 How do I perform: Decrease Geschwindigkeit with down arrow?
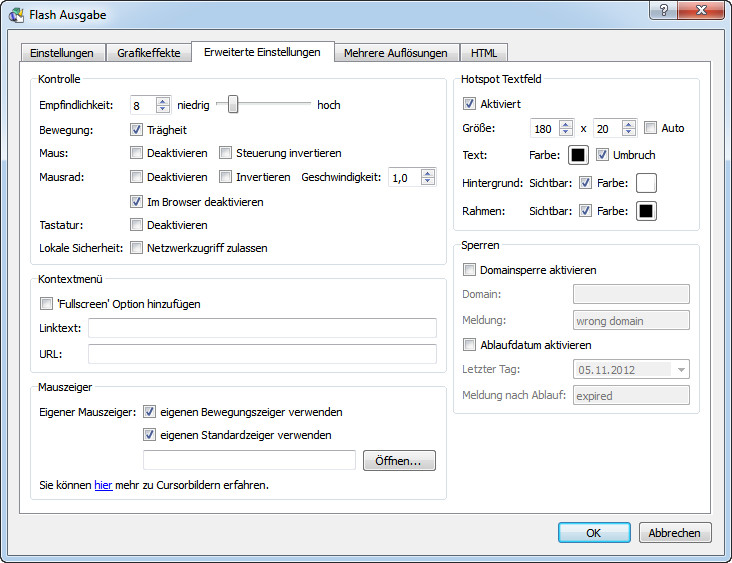tap(428, 182)
